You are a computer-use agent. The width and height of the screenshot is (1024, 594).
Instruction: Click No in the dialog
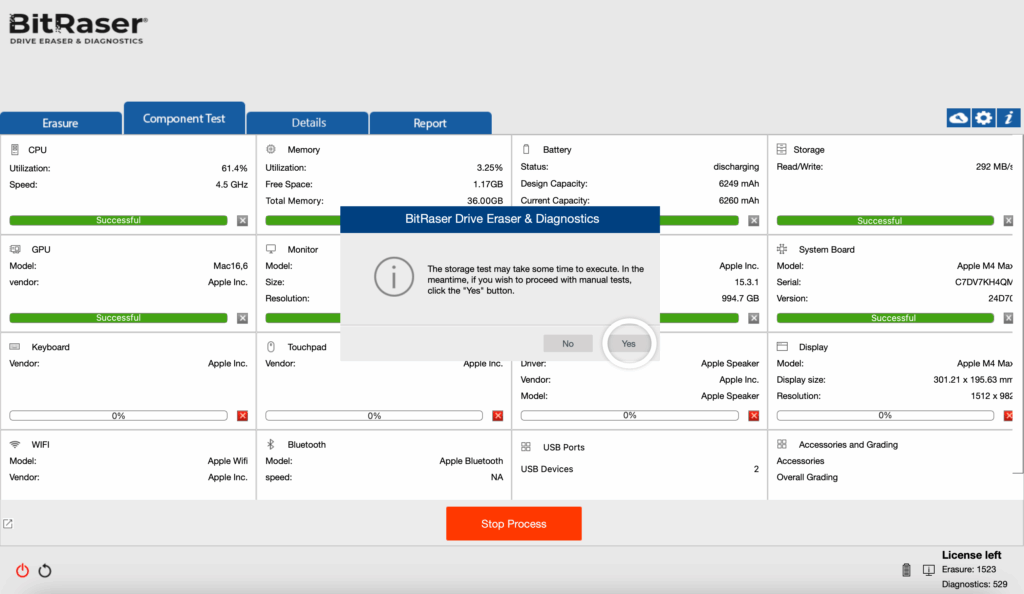(x=568, y=343)
